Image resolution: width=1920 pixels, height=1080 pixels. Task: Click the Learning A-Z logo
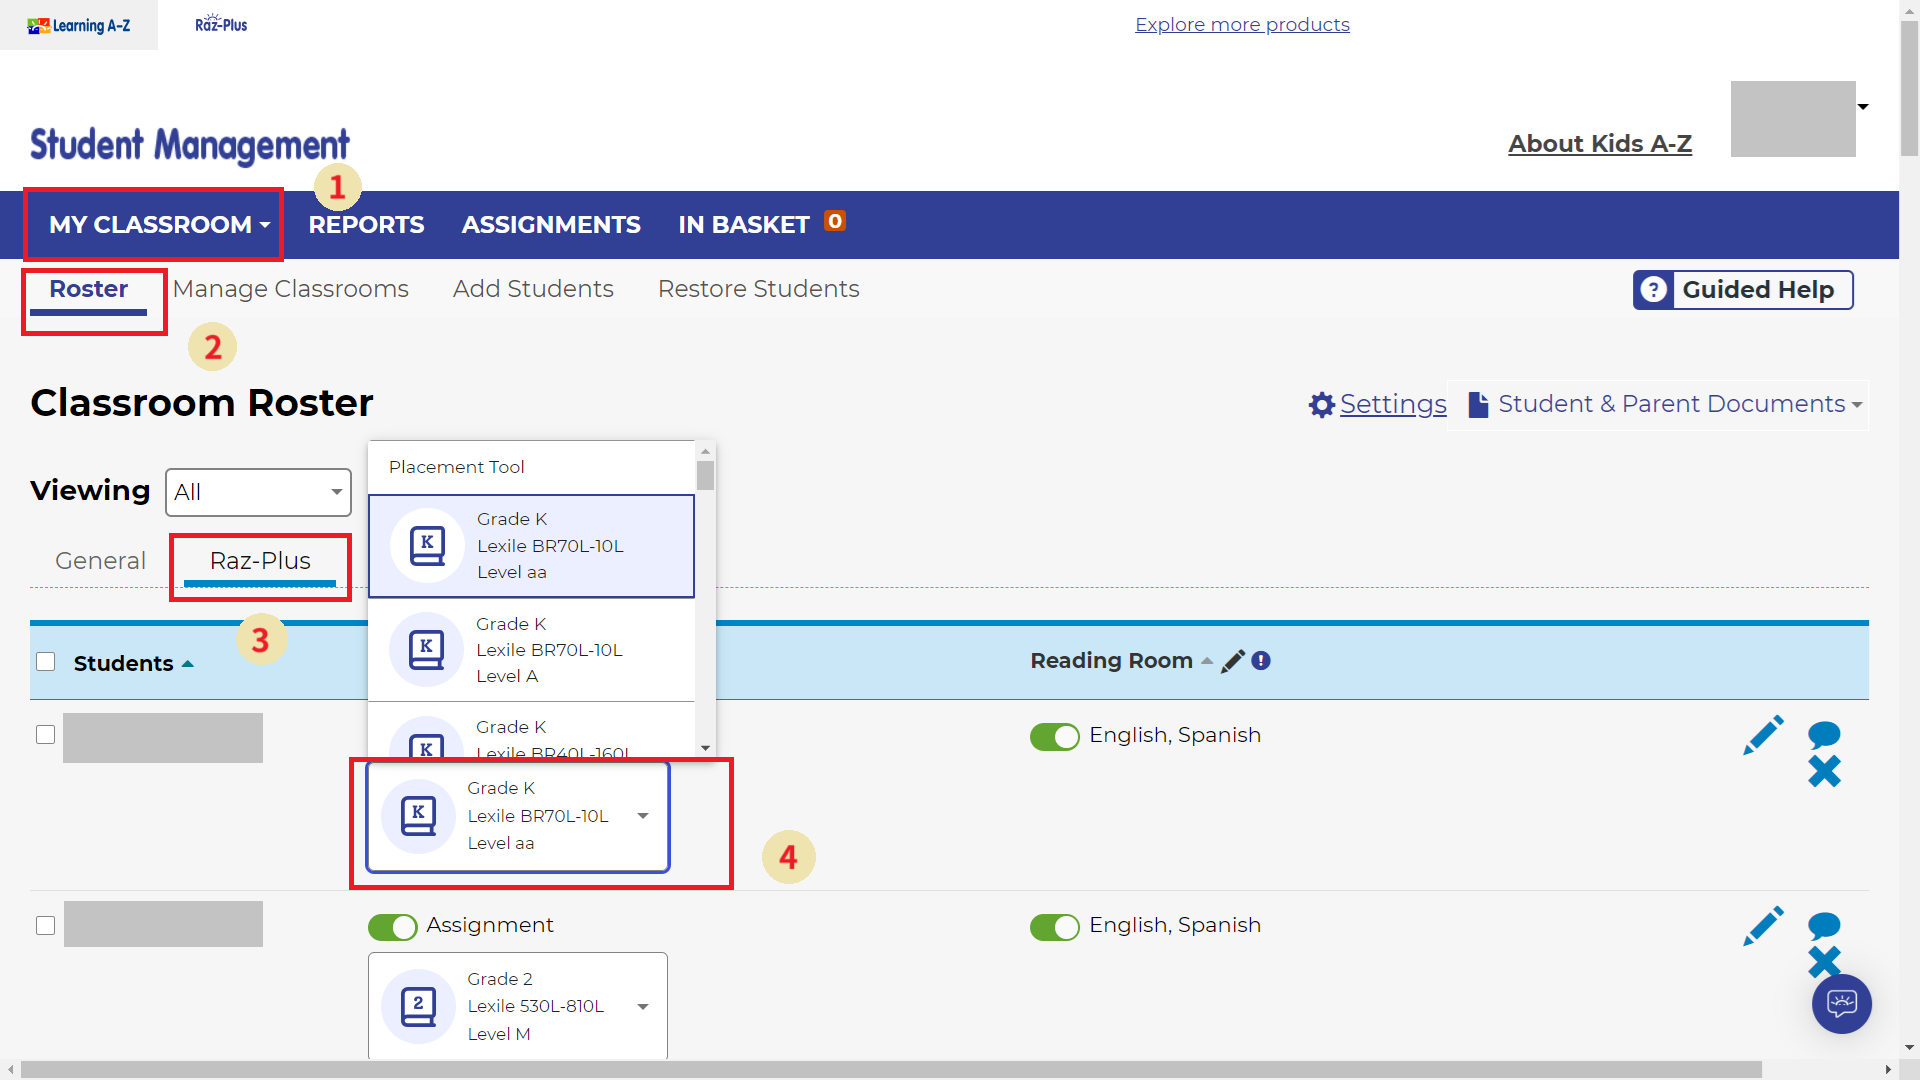point(79,25)
